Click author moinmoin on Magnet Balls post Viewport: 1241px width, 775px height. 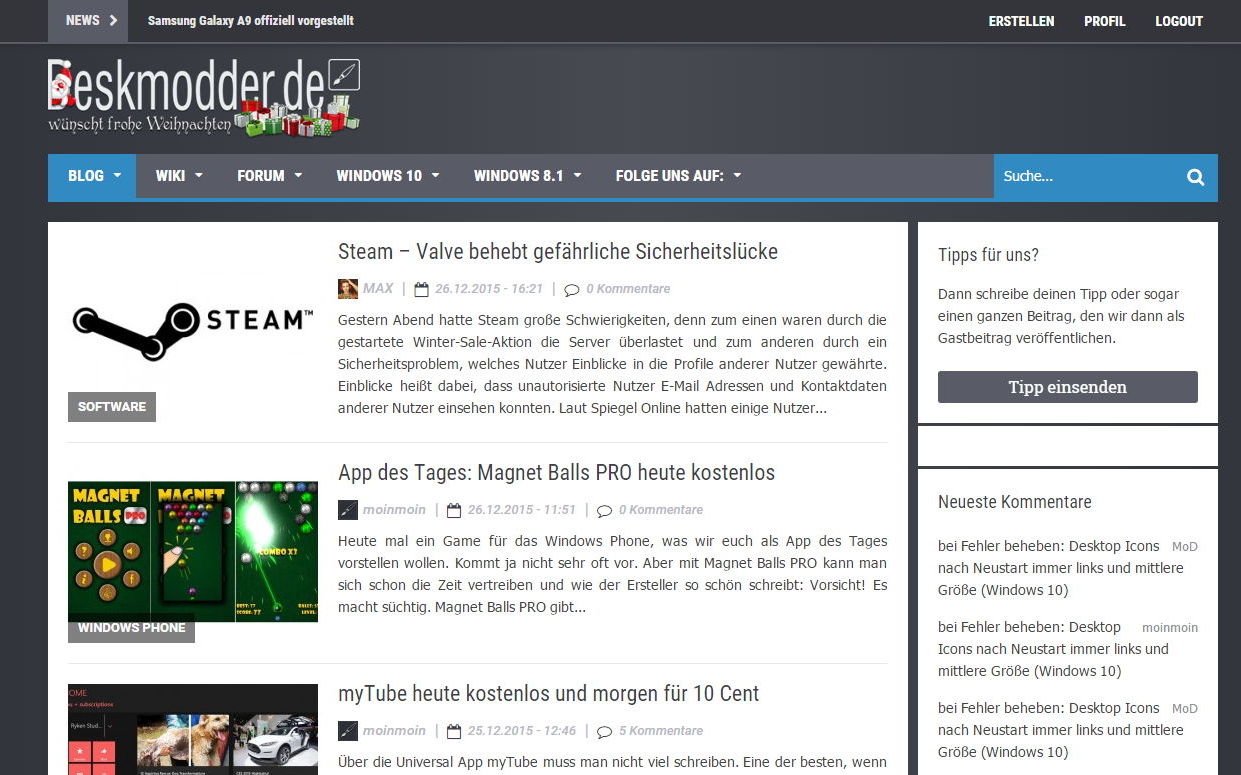pyautogui.click(x=394, y=510)
